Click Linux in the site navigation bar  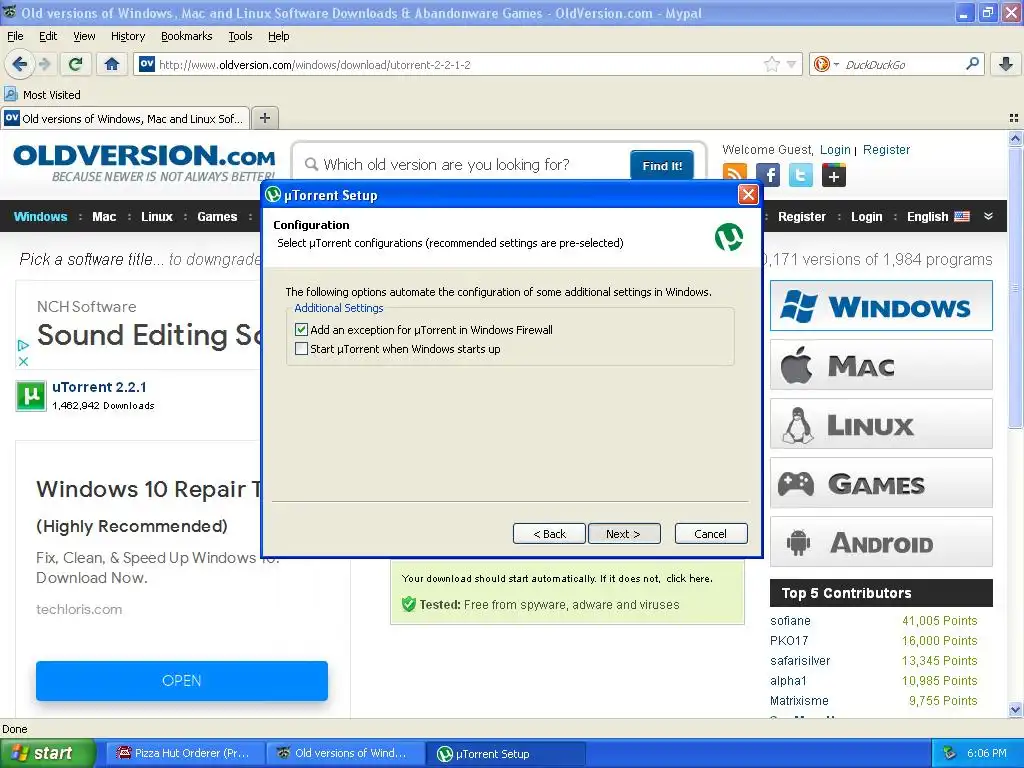pos(157,217)
